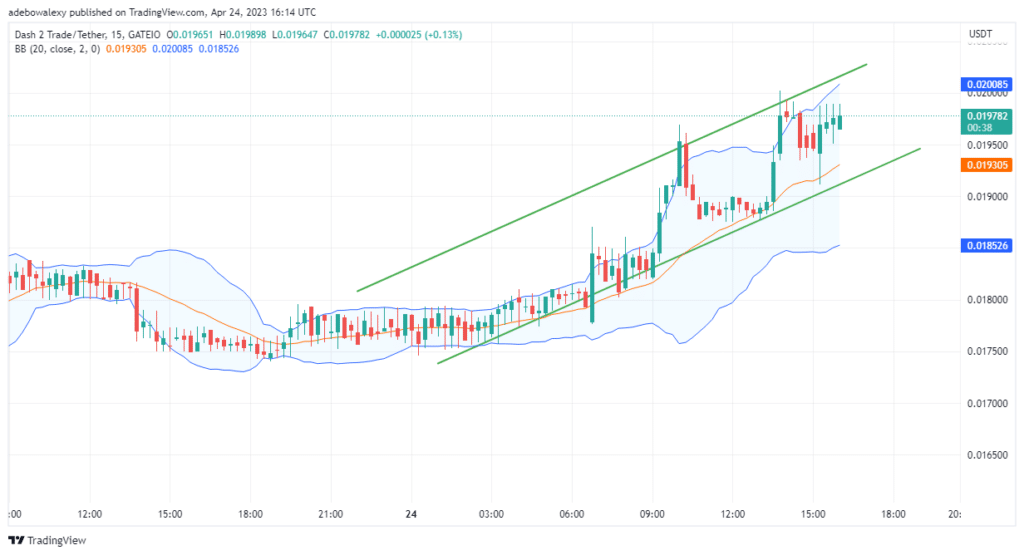Click the 0.019000 price scale value
Viewport: 1024px width, 555px height.
(x=987, y=197)
